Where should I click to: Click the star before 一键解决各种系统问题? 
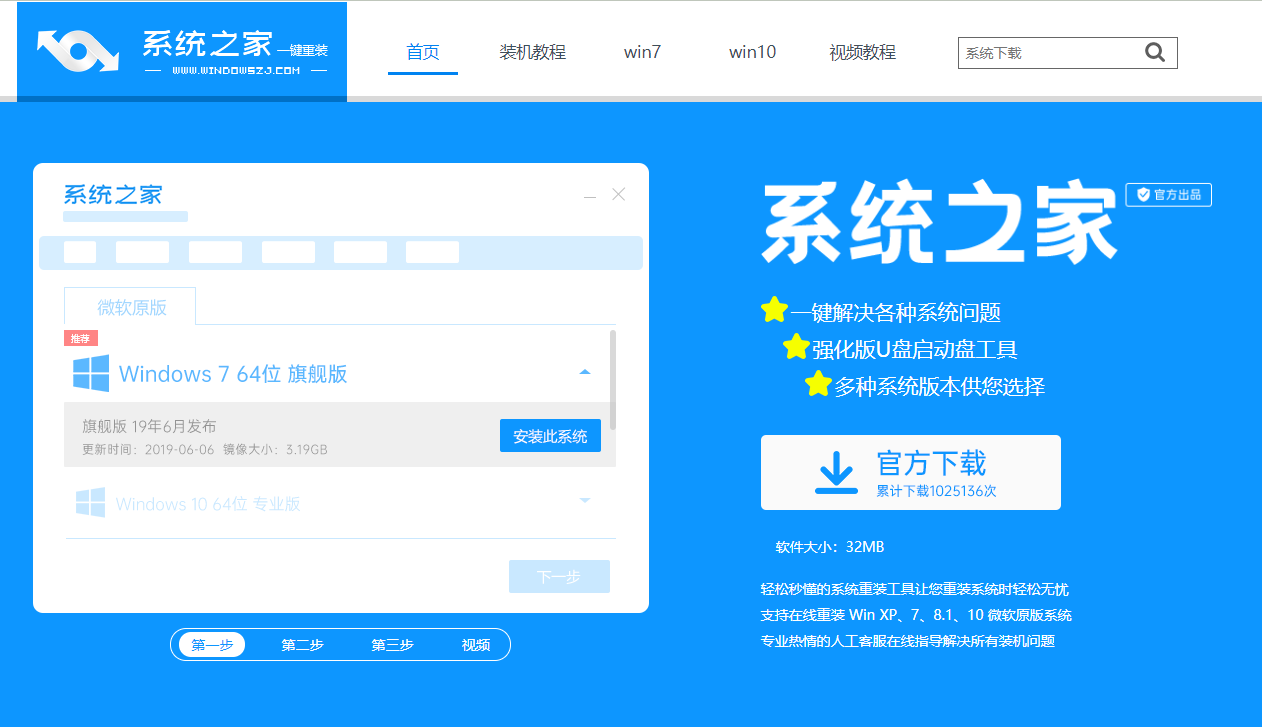[773, 310]
